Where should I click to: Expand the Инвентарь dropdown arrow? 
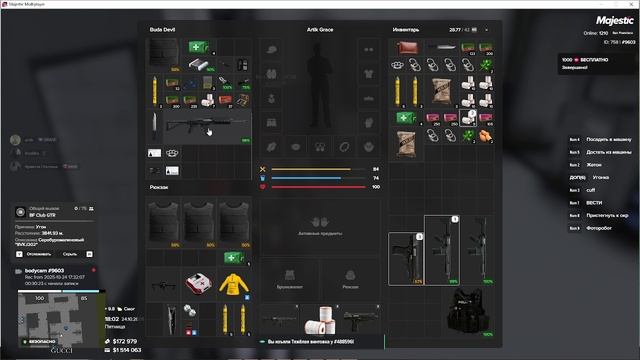(486, 30)
